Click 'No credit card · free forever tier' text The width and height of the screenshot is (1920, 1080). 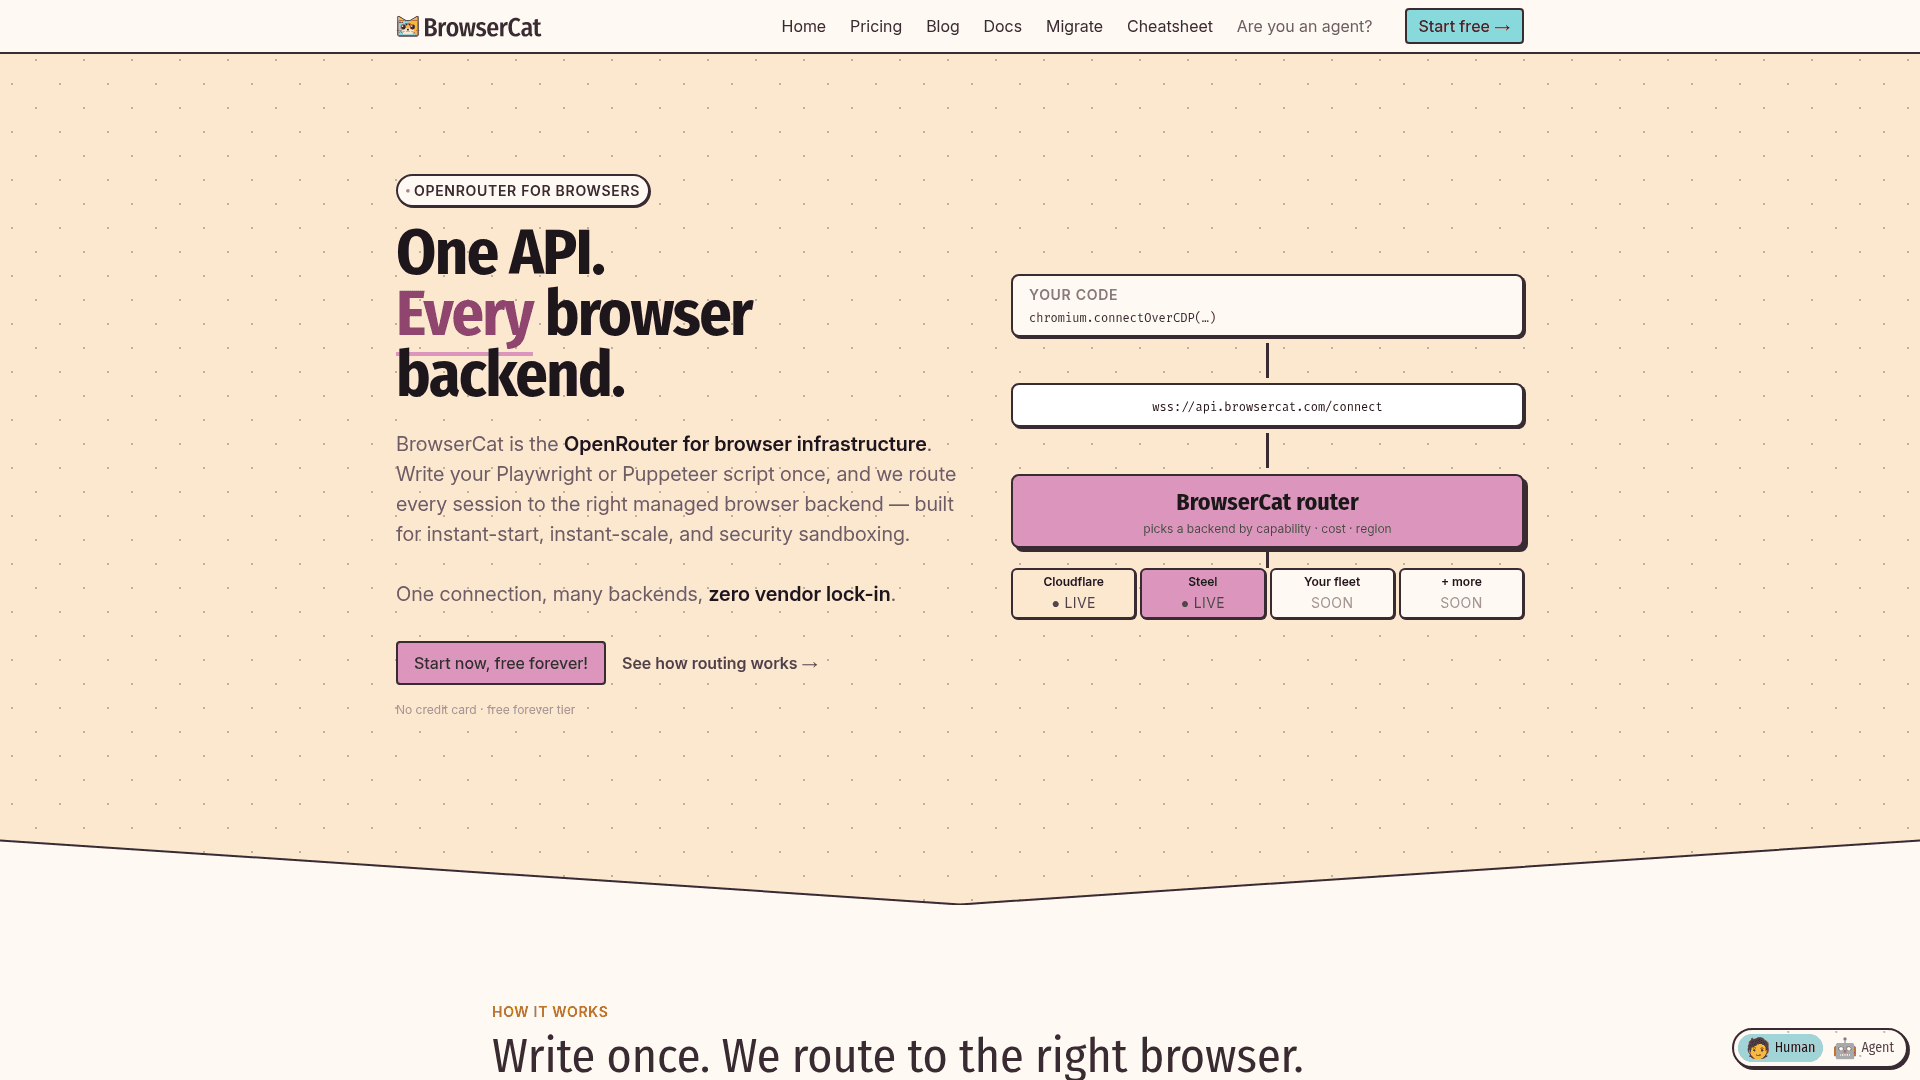click(486, 710)
